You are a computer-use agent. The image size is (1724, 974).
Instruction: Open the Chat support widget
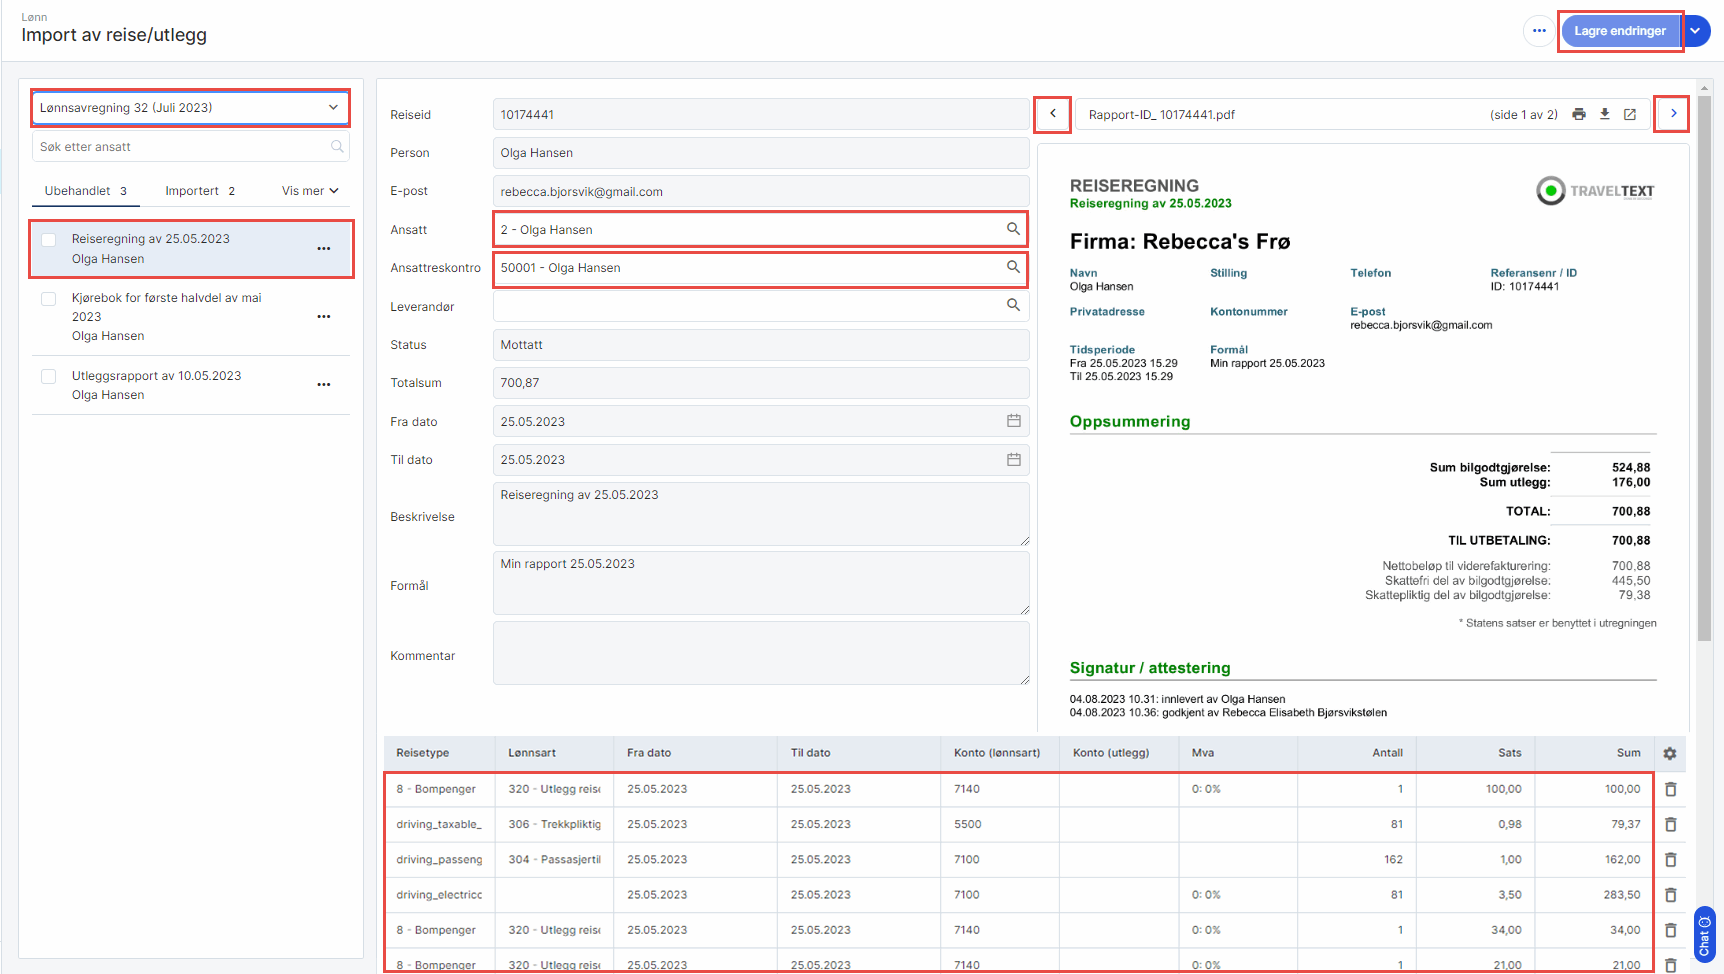(x=1704, y=935)
